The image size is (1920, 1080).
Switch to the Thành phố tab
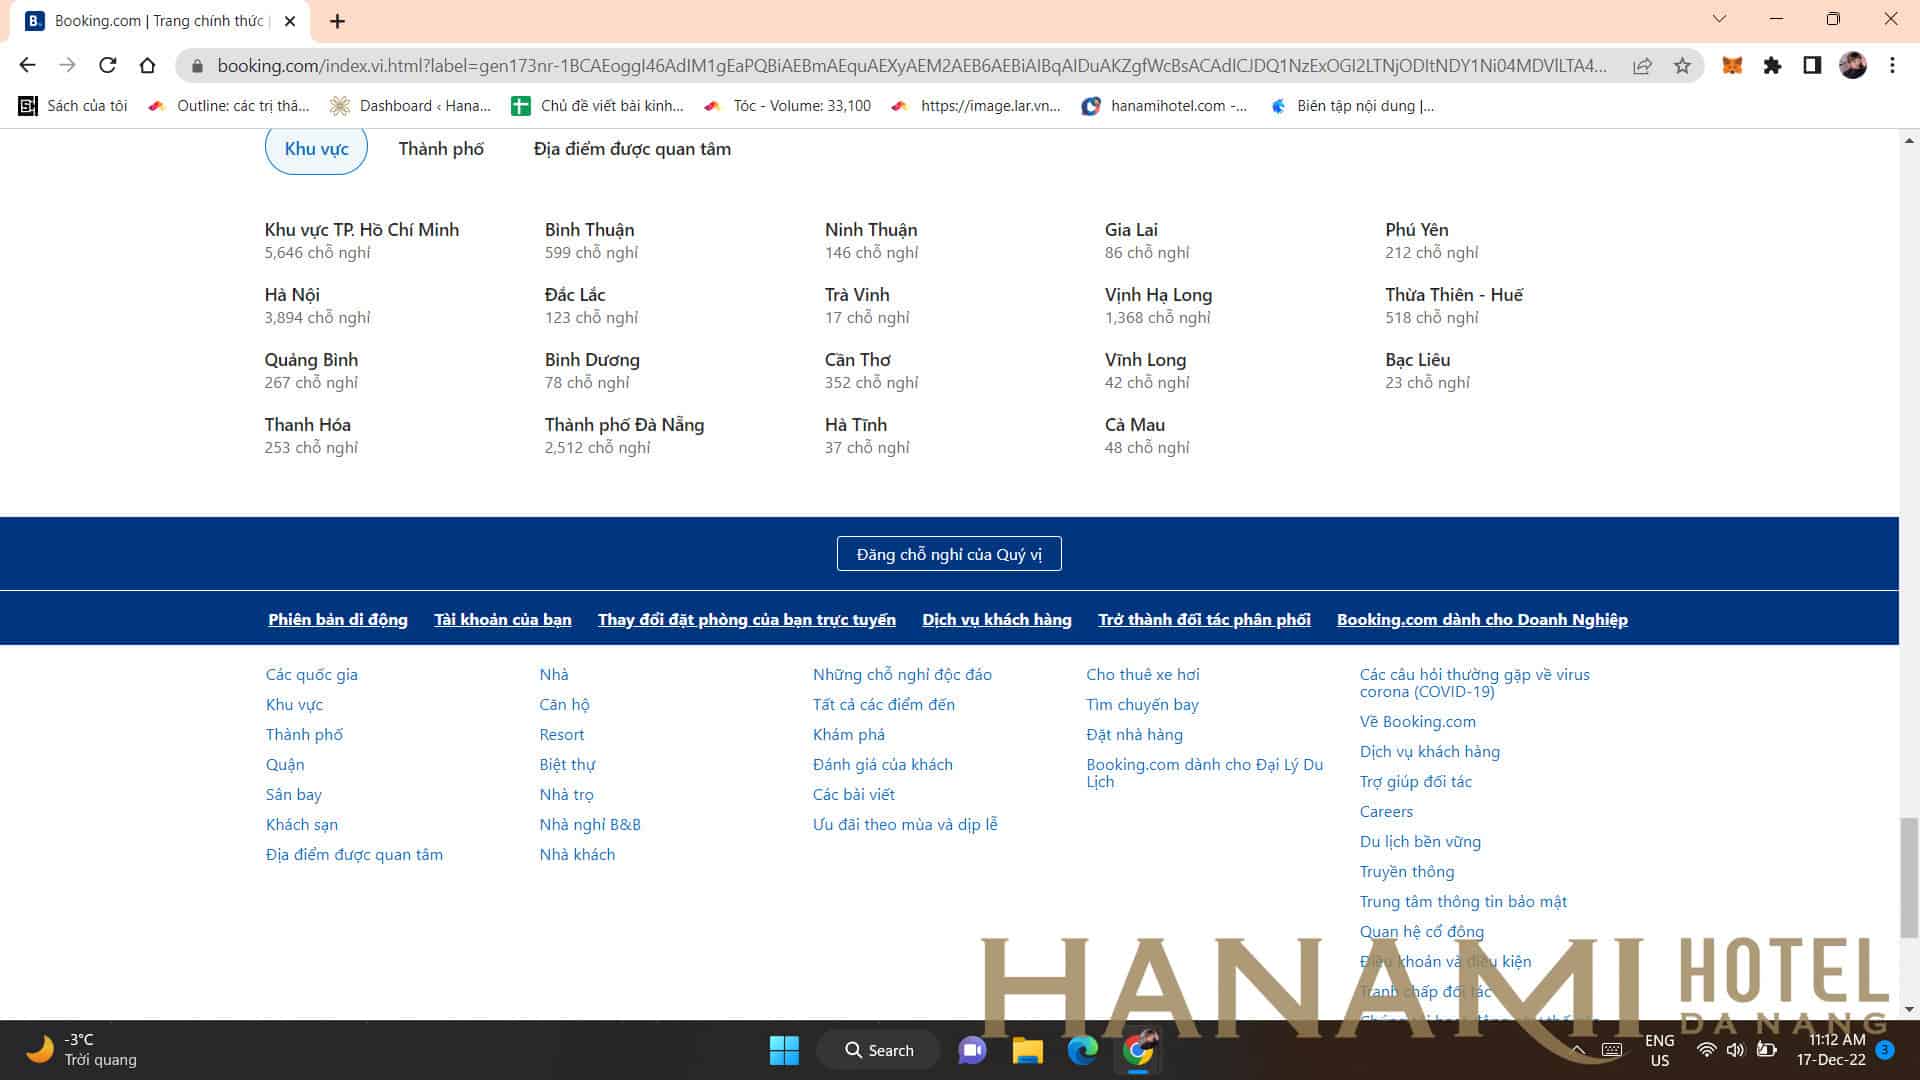click(441, 149)
